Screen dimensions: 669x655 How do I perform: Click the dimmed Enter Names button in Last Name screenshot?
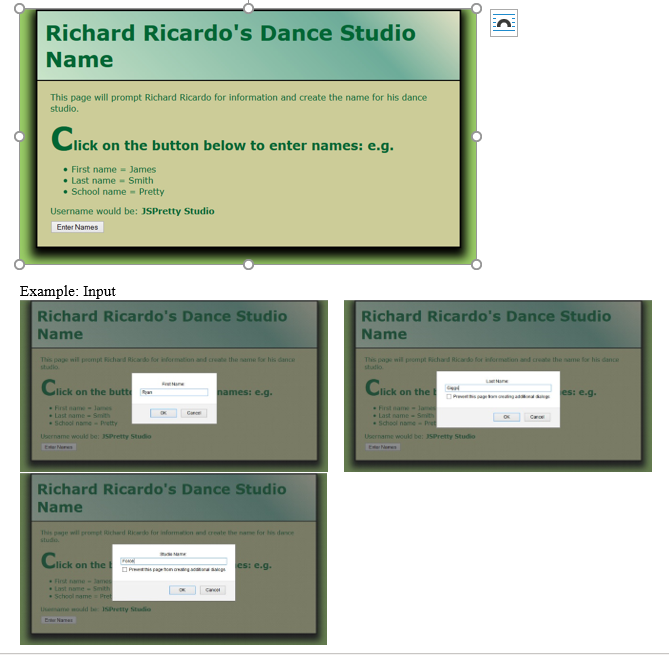click(383, 447)
